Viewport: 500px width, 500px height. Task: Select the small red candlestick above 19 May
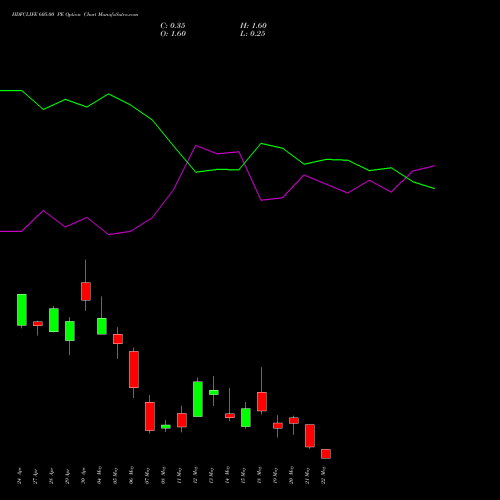(278, 426)
